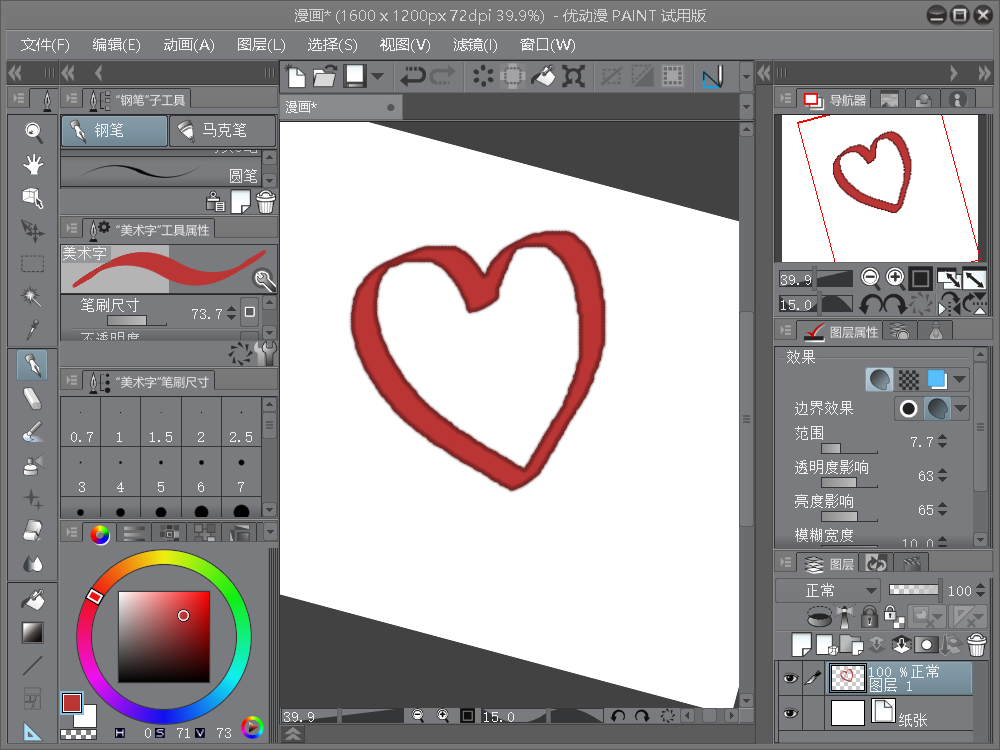Click the lock layer padlock icon
Viewport: 1000px width, 750px height.
click(869, 617)
